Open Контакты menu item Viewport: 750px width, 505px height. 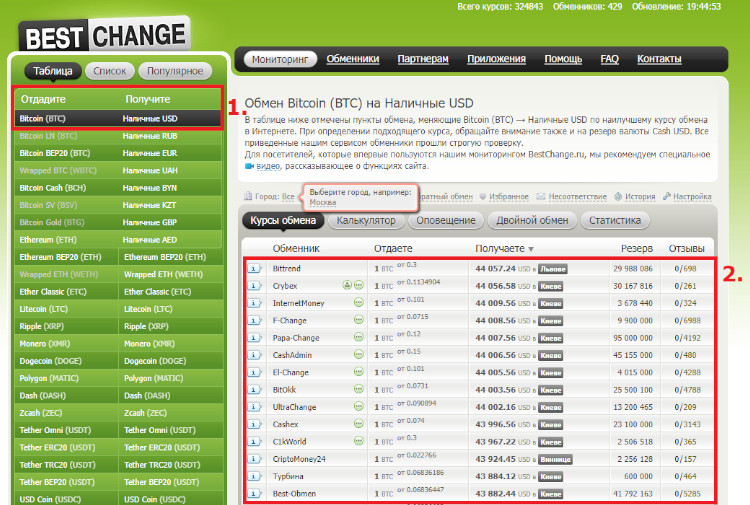point(660,59)
